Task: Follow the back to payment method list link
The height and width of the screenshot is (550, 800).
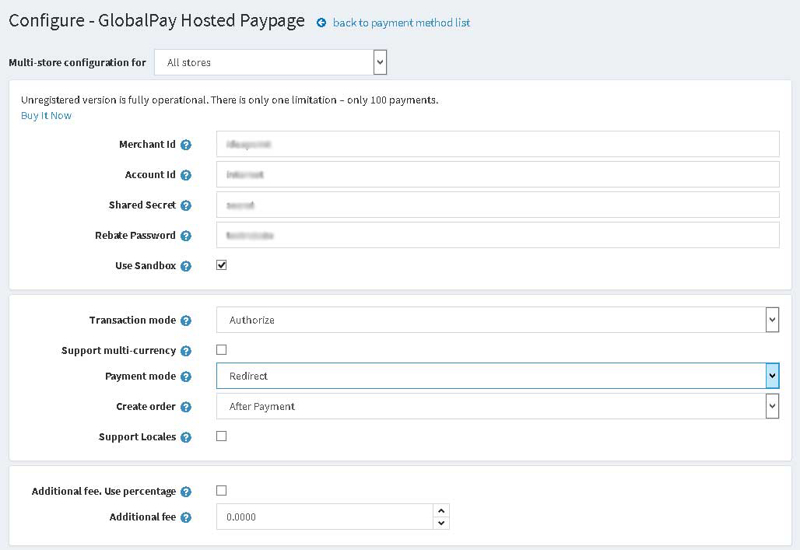Action: pyautogui.click(x=401, y=23)
